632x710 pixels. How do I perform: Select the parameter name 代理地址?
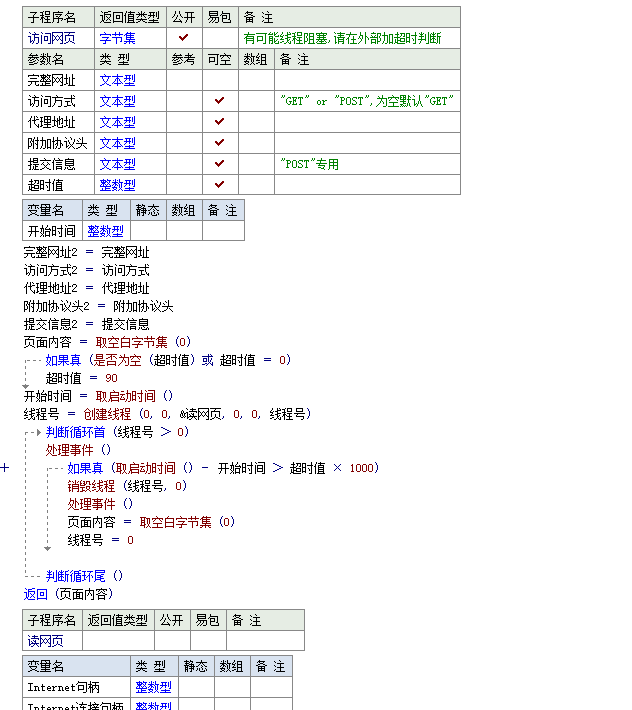point(52,122)
